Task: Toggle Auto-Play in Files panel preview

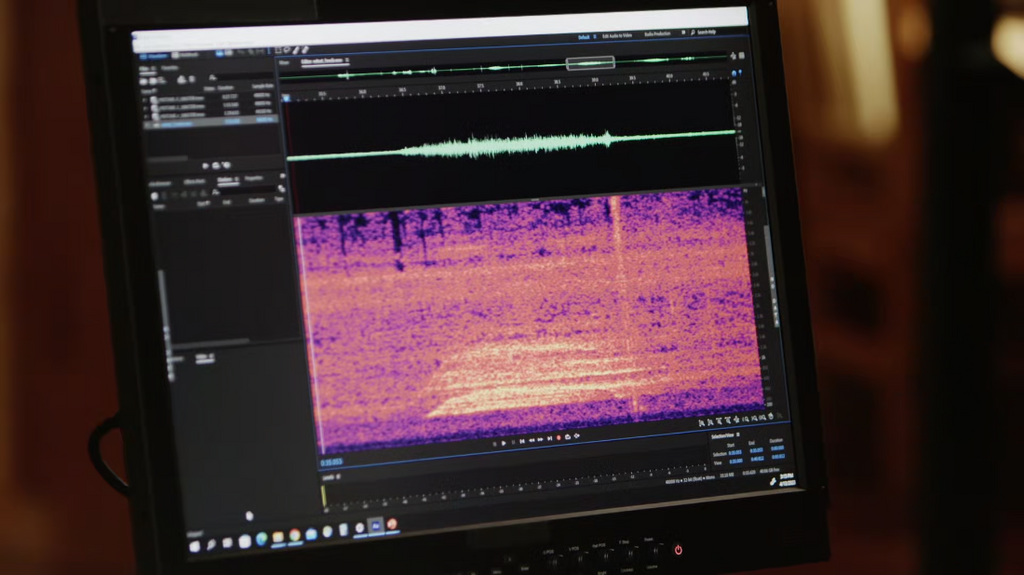Action: pyautogui.click(x=227, y=165)
